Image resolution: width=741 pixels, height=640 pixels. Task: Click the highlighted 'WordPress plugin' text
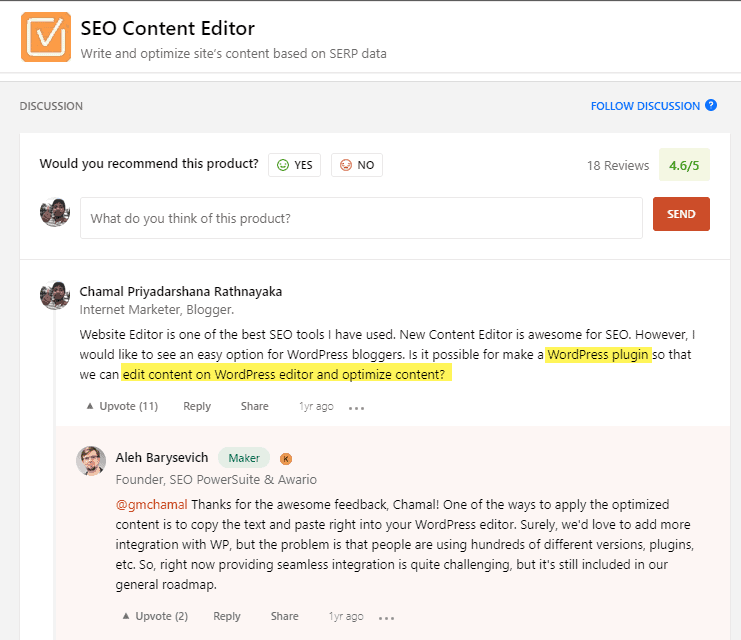click(x=598, y=355)
